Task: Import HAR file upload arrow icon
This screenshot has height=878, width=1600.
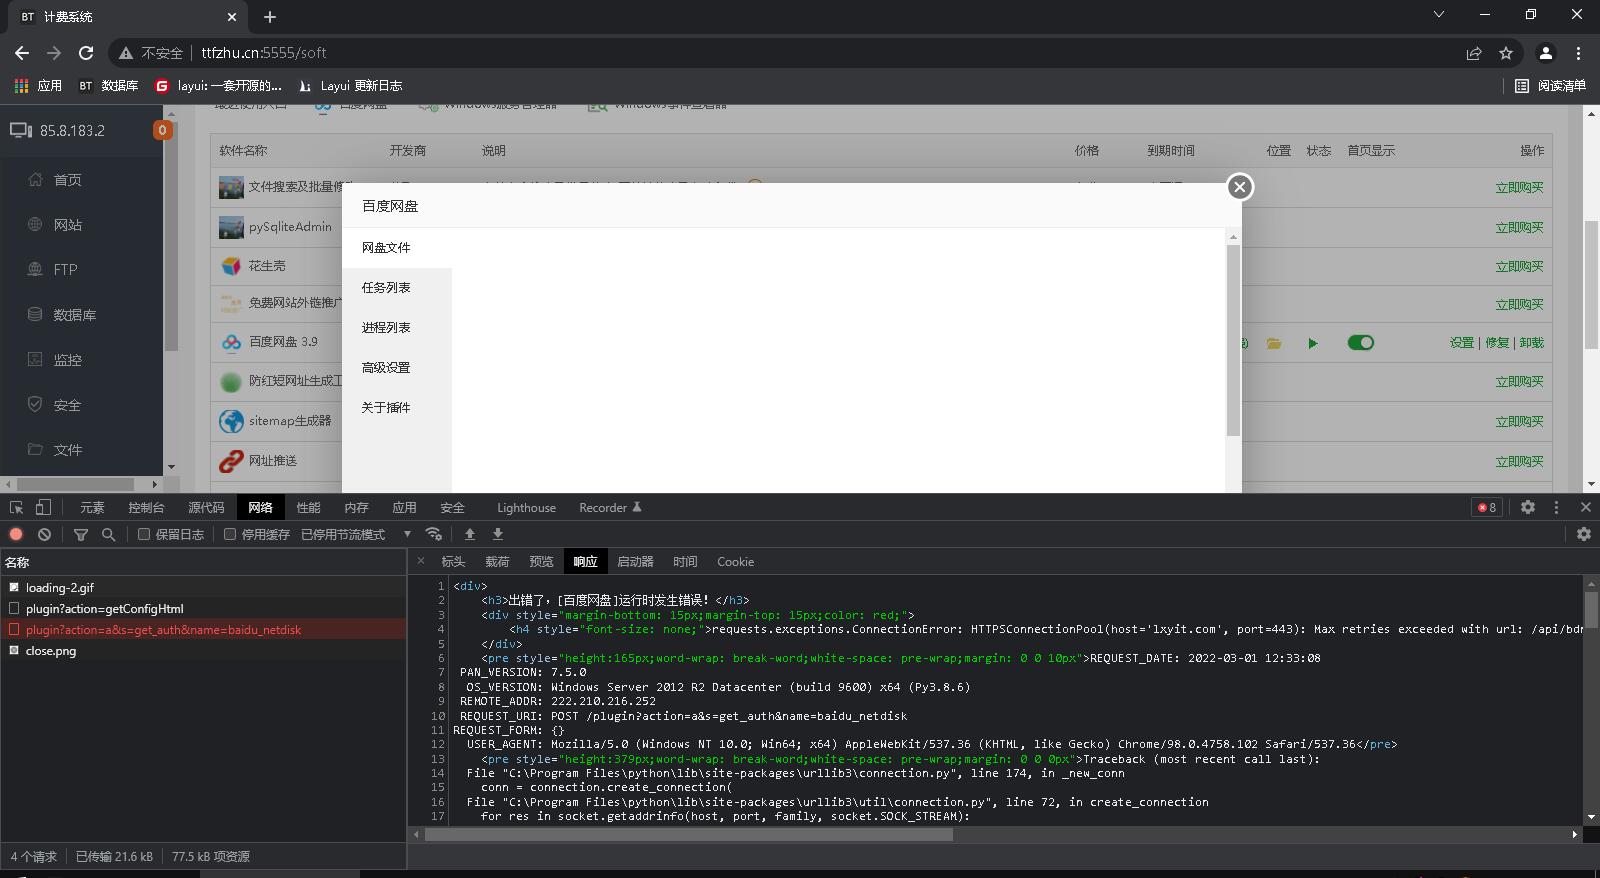Action: [469, 534]
